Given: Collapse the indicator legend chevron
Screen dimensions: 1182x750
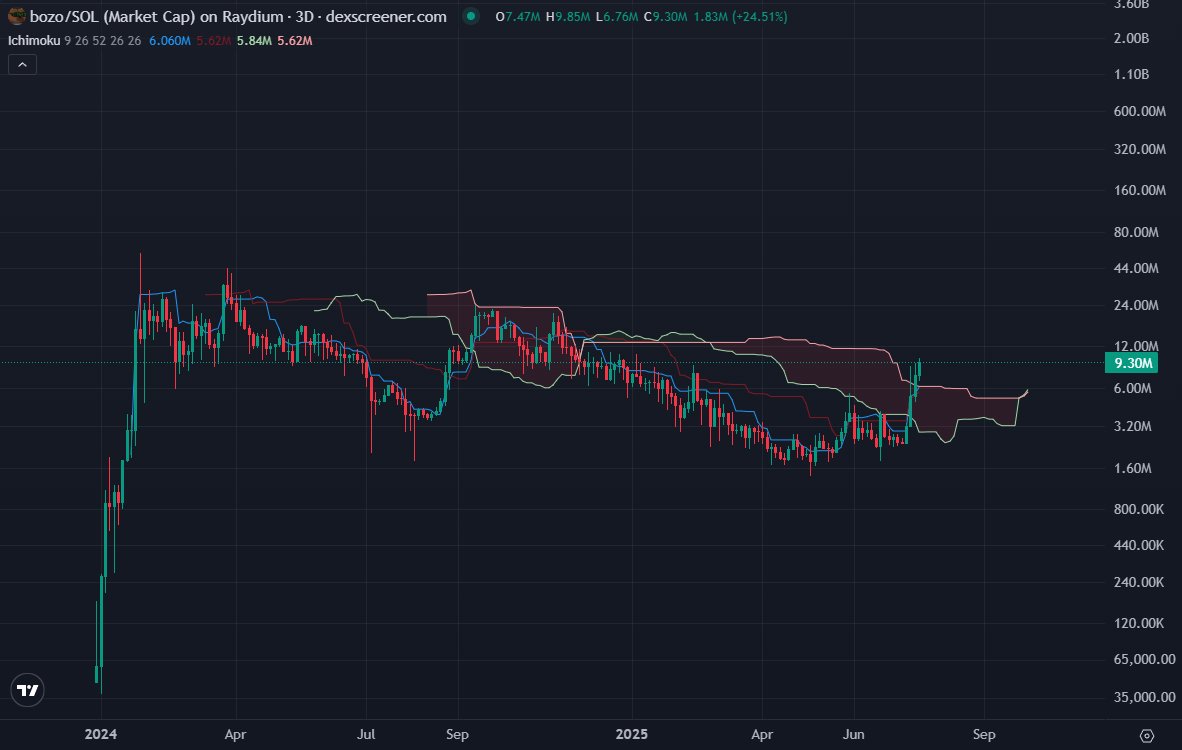Looking at the screenshot, I should (x=23, y=65).
